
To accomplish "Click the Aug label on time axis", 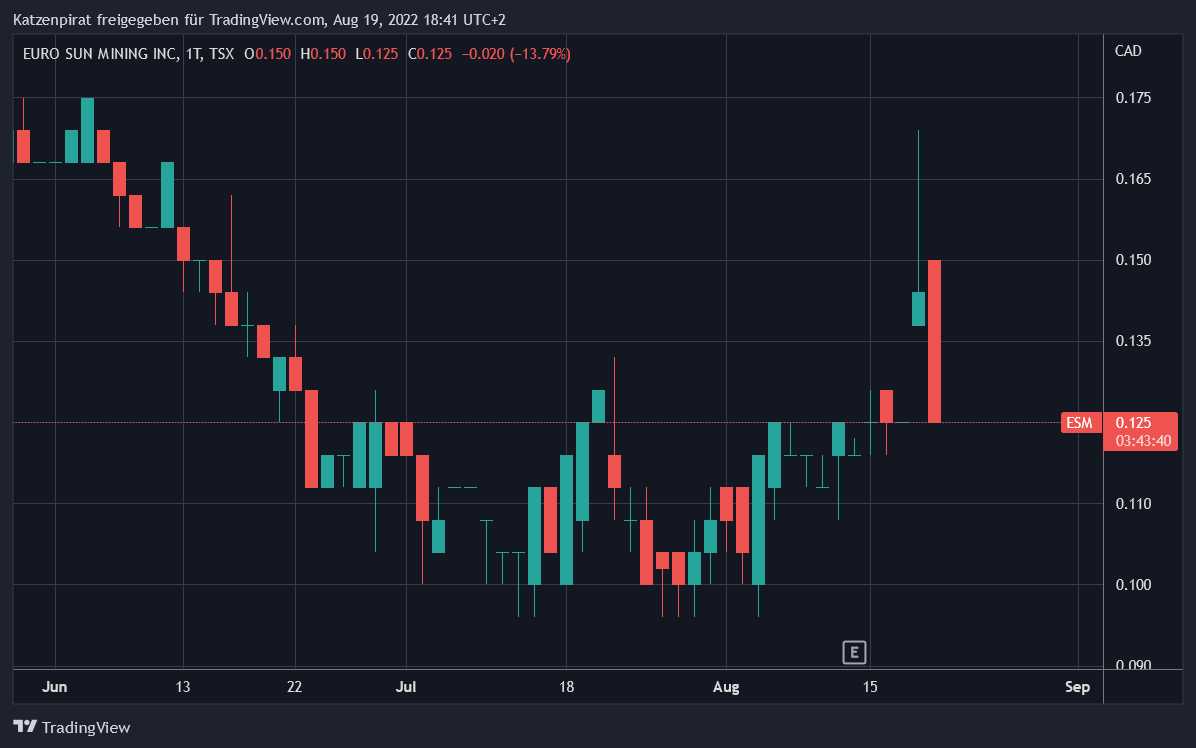I will [726, 687].
